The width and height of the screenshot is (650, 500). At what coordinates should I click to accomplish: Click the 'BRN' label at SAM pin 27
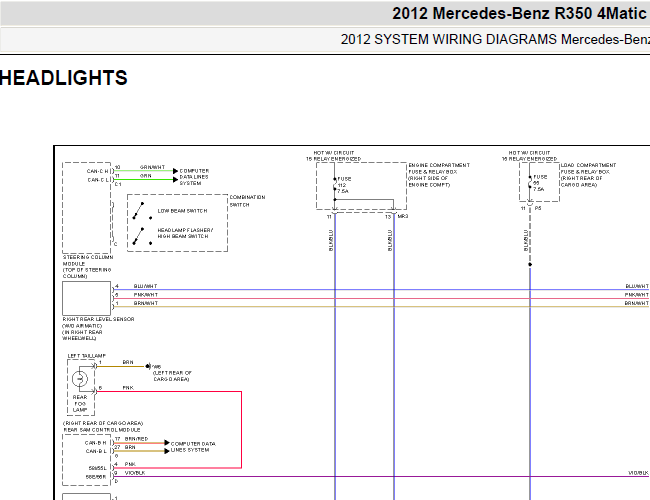point(130,447)
